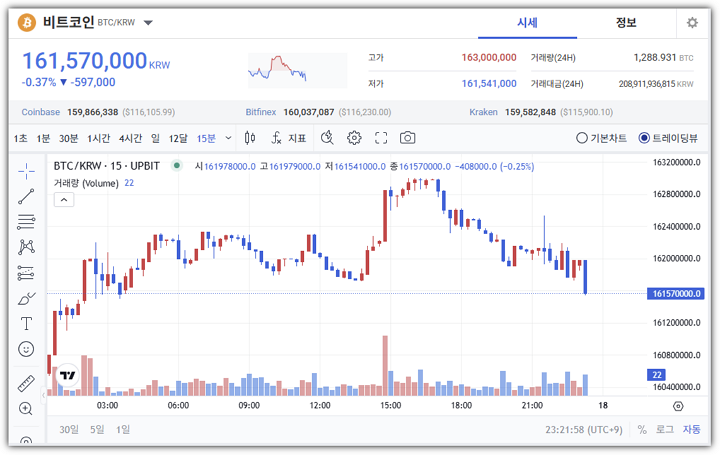Image resolution: width=720 pixels, height=455 pixels.
Task: Take a chart snapshot with camera icon
Action: click(407, 138)
